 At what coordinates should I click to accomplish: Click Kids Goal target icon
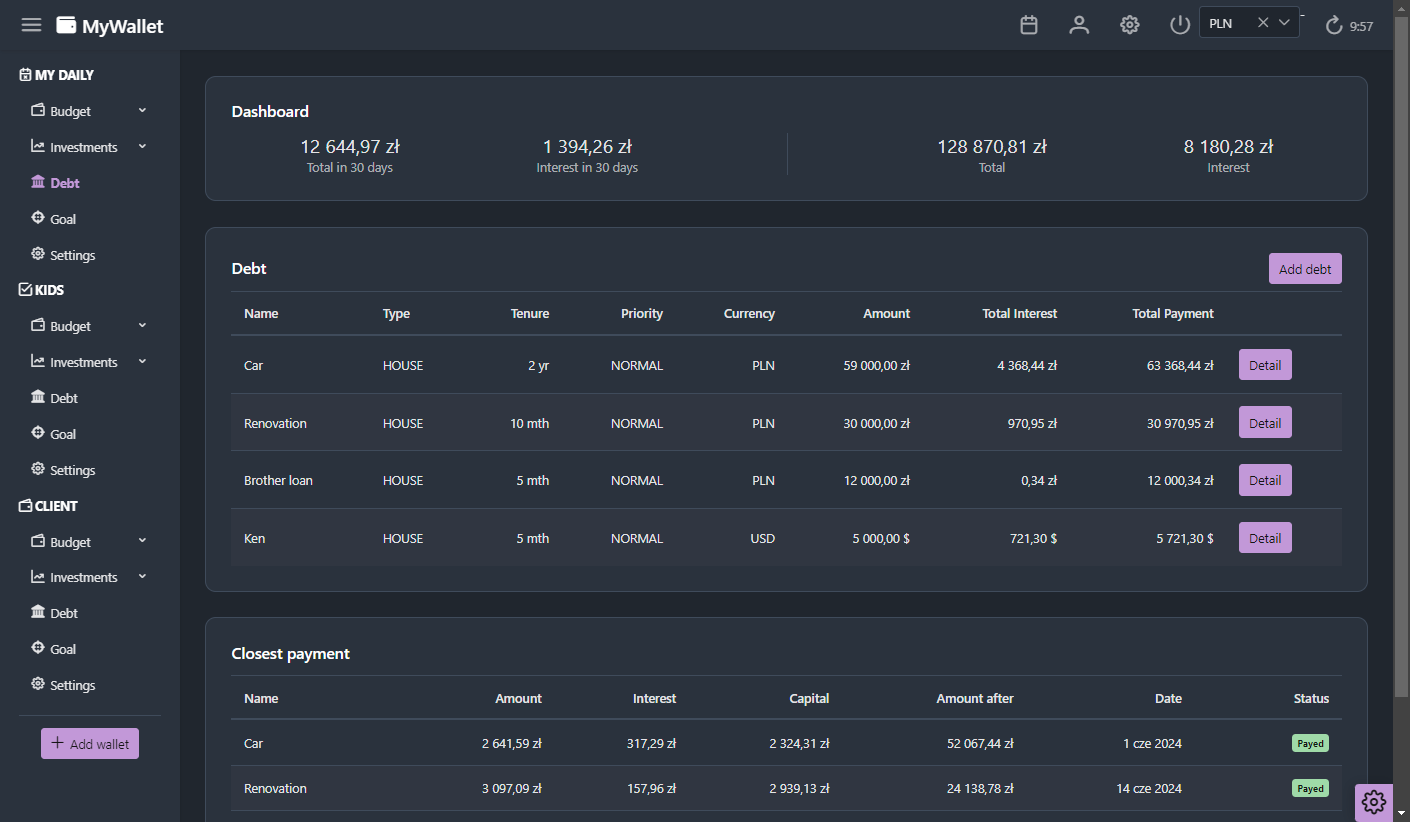(38, 433)
